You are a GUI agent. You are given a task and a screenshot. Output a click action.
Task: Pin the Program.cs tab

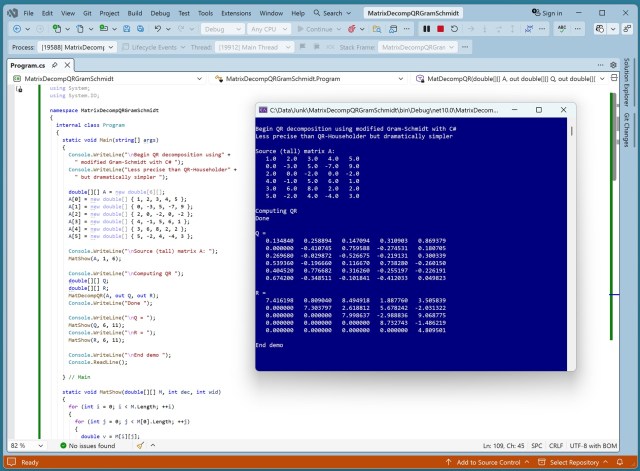[x=55, y=65]
